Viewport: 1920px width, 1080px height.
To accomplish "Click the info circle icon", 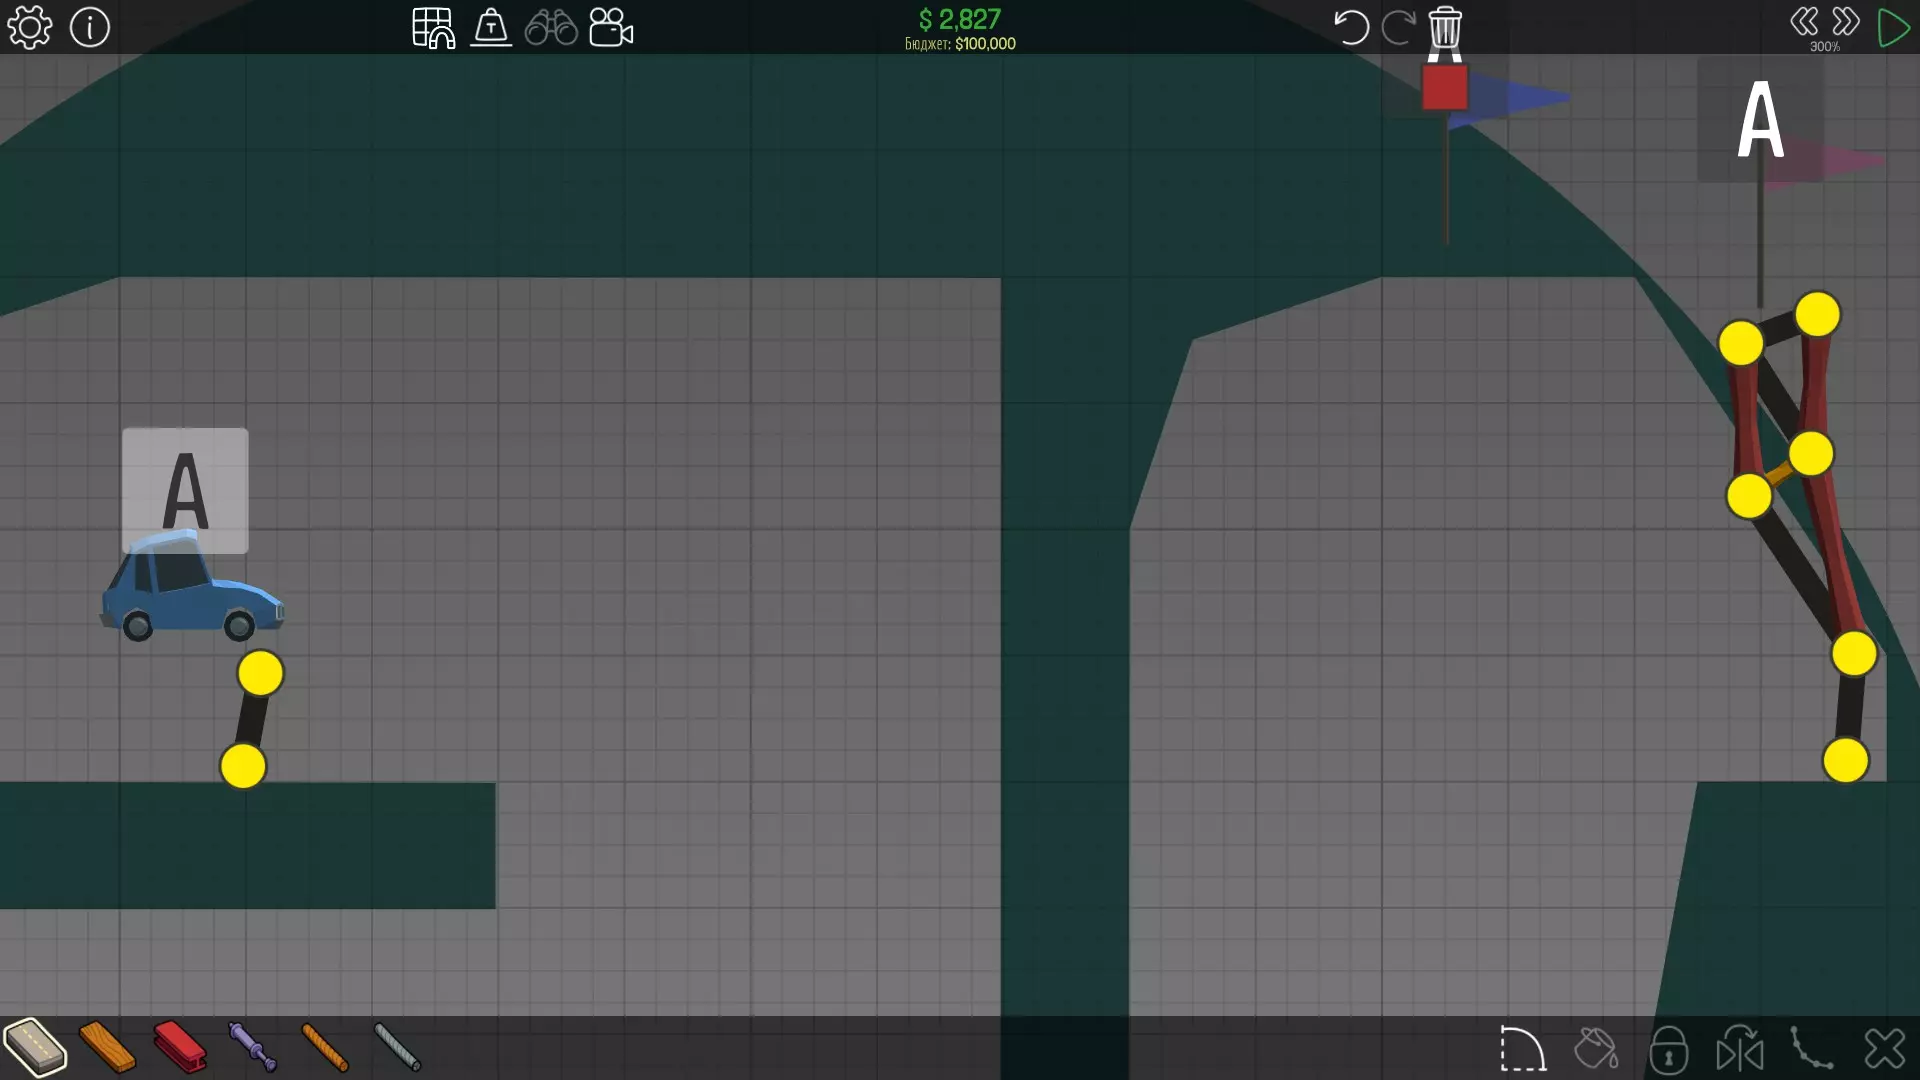I will pyautogui.click(x=90, y=27).
